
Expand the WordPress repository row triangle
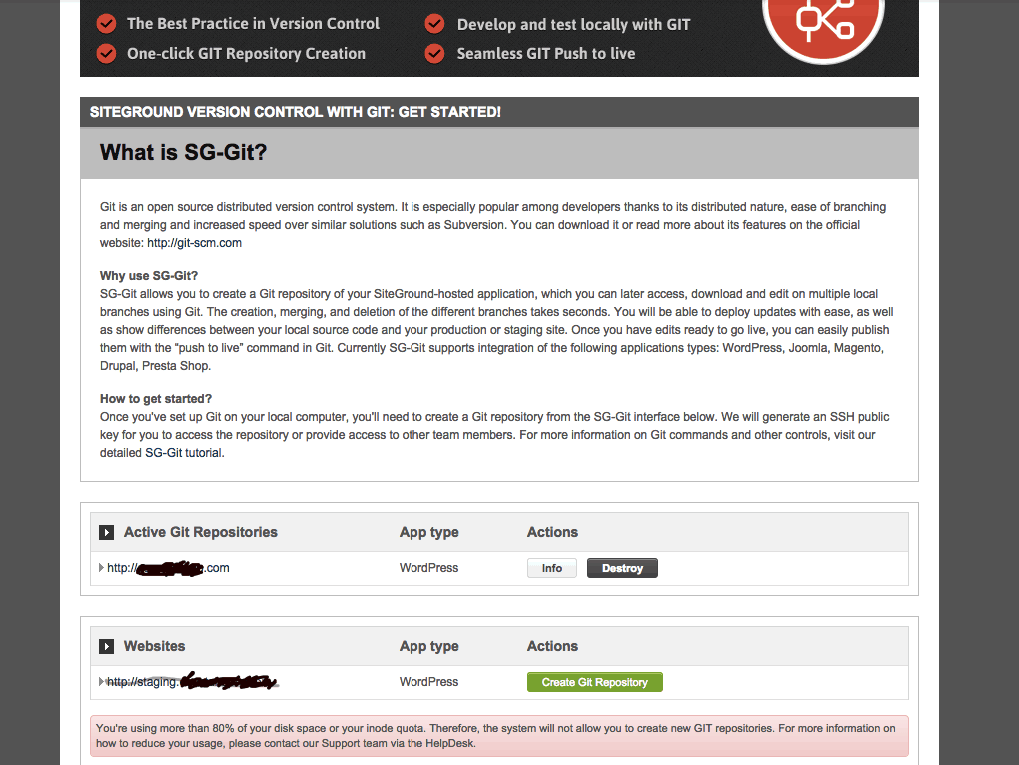(x=101, y=567)
